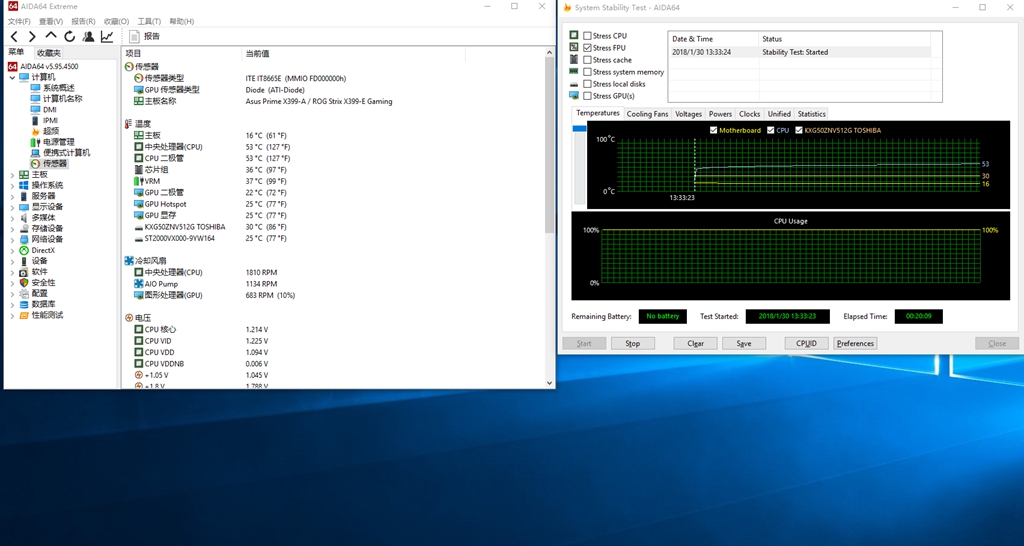The height and width of the screenshot is (546, 1024).
Task: Open the user/person icon in the toolbar
Action: (x=88, y=36)
